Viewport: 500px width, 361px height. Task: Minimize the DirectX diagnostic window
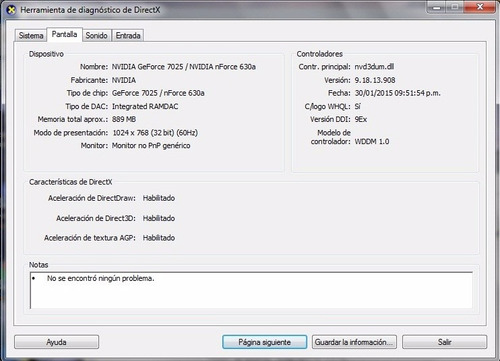(437, 7)
